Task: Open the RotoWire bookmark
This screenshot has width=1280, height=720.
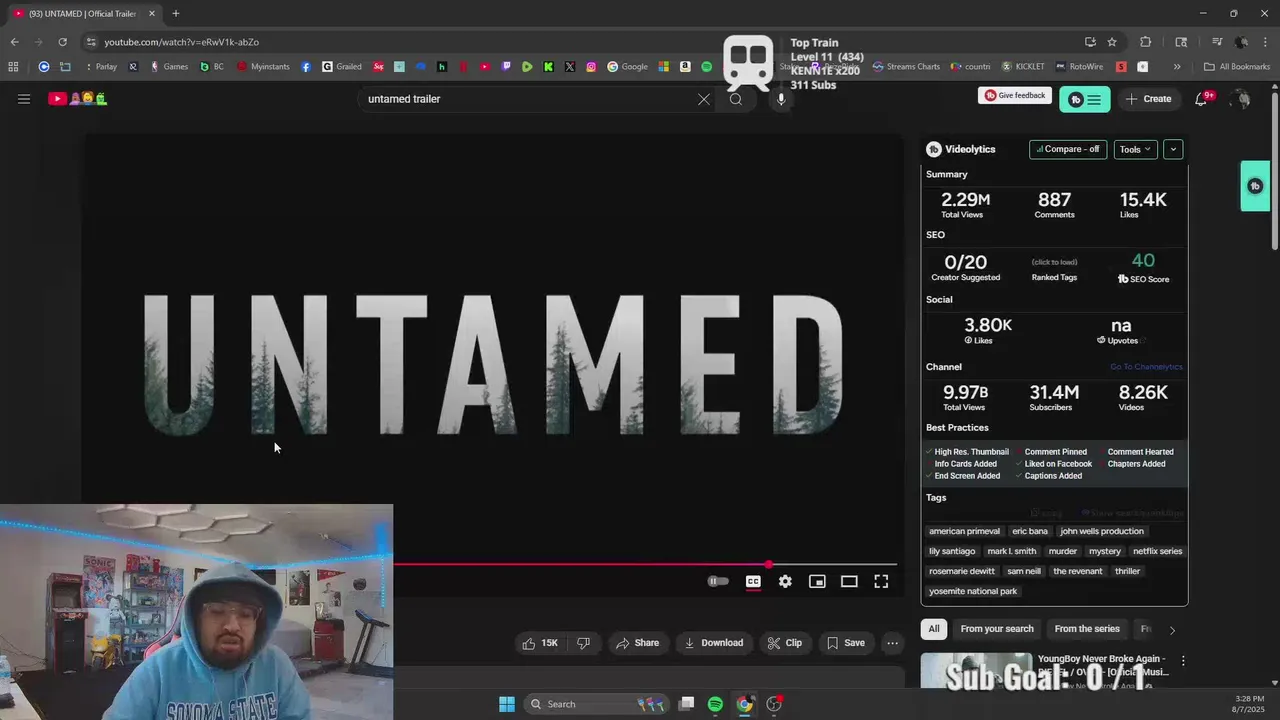Action: (1078, 67)
